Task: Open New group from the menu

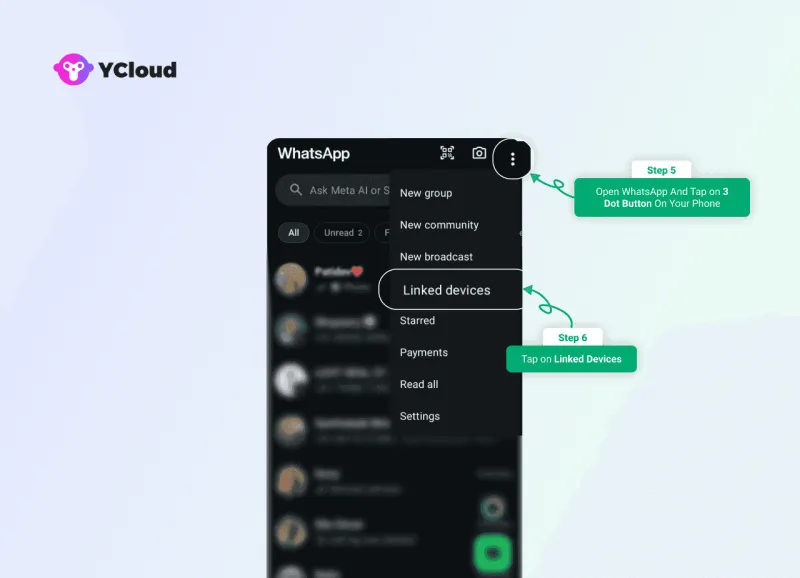Action: [425, 192]
